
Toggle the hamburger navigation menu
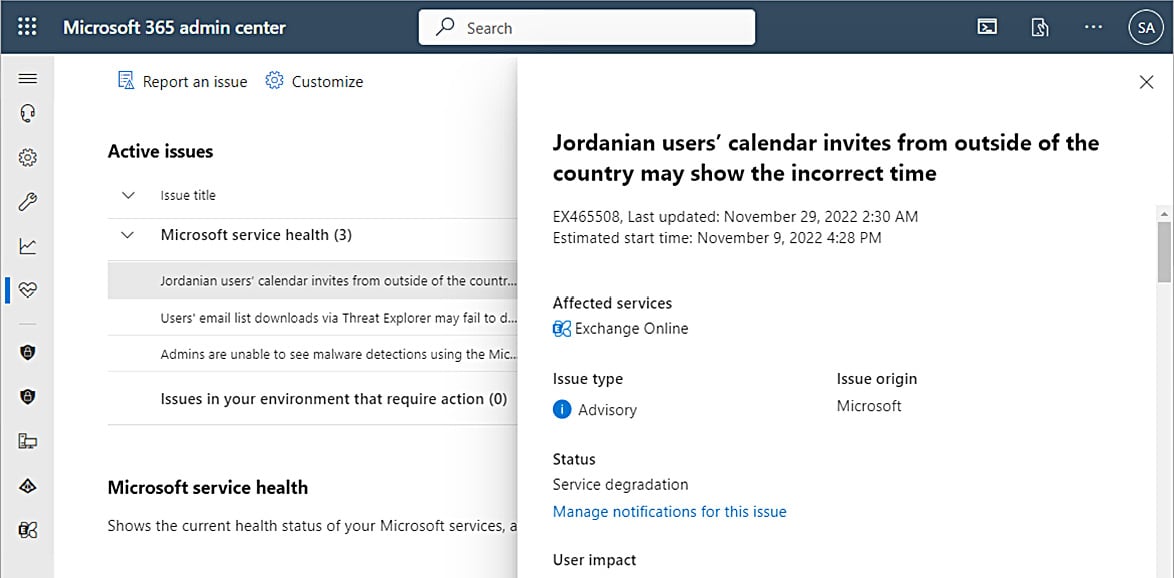pos(28,79)
